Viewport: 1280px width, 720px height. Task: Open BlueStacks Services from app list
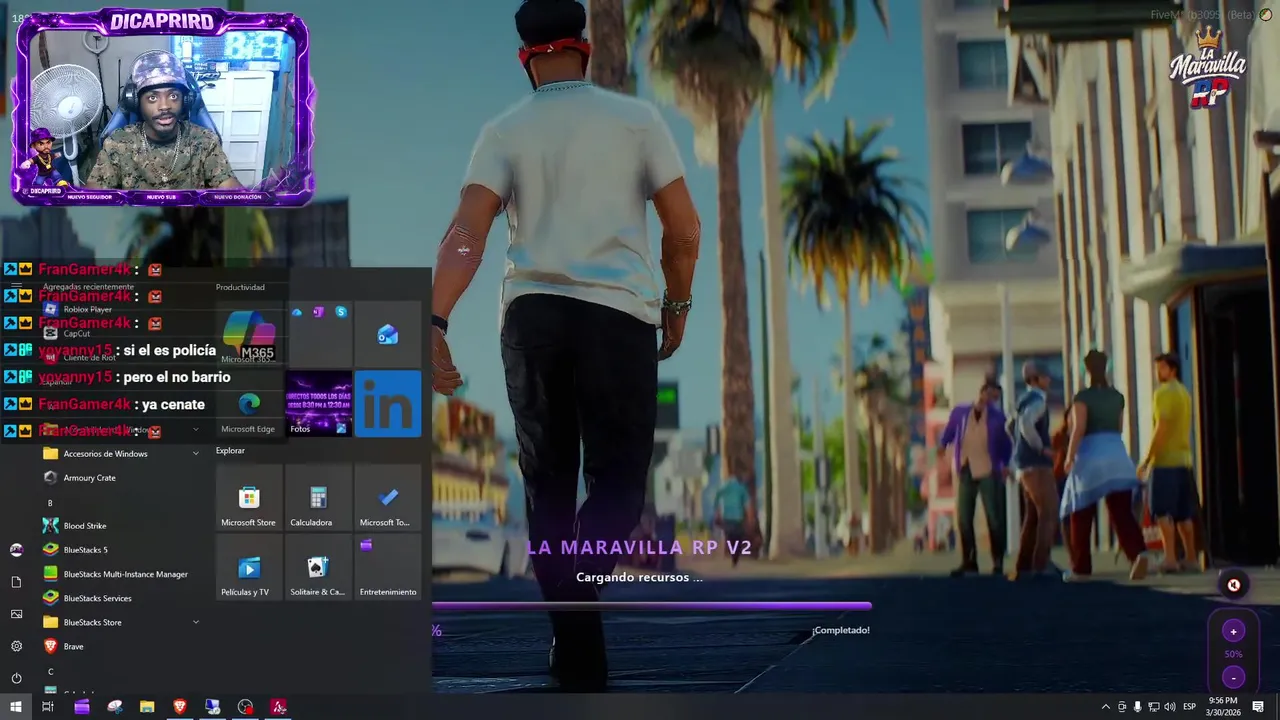[x=120, y=598]
